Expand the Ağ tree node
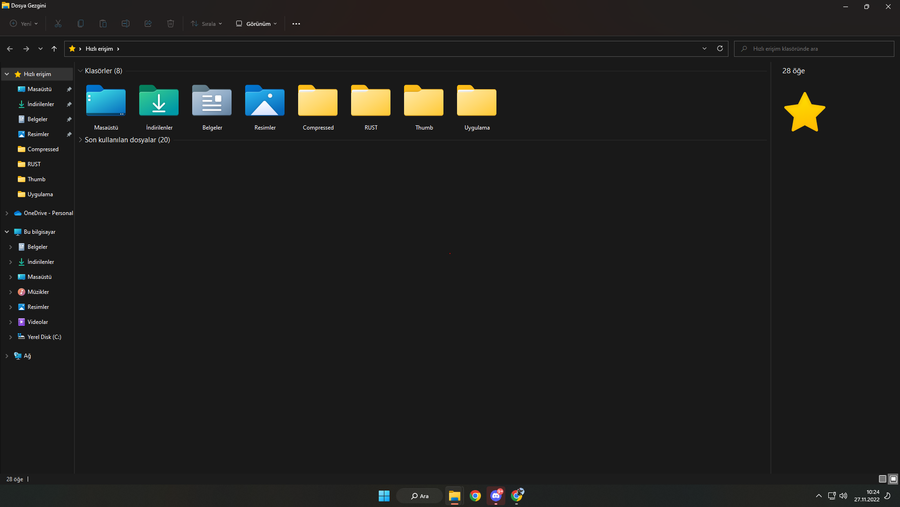This screenshot has width=900, height=507. tap(7, 356)
